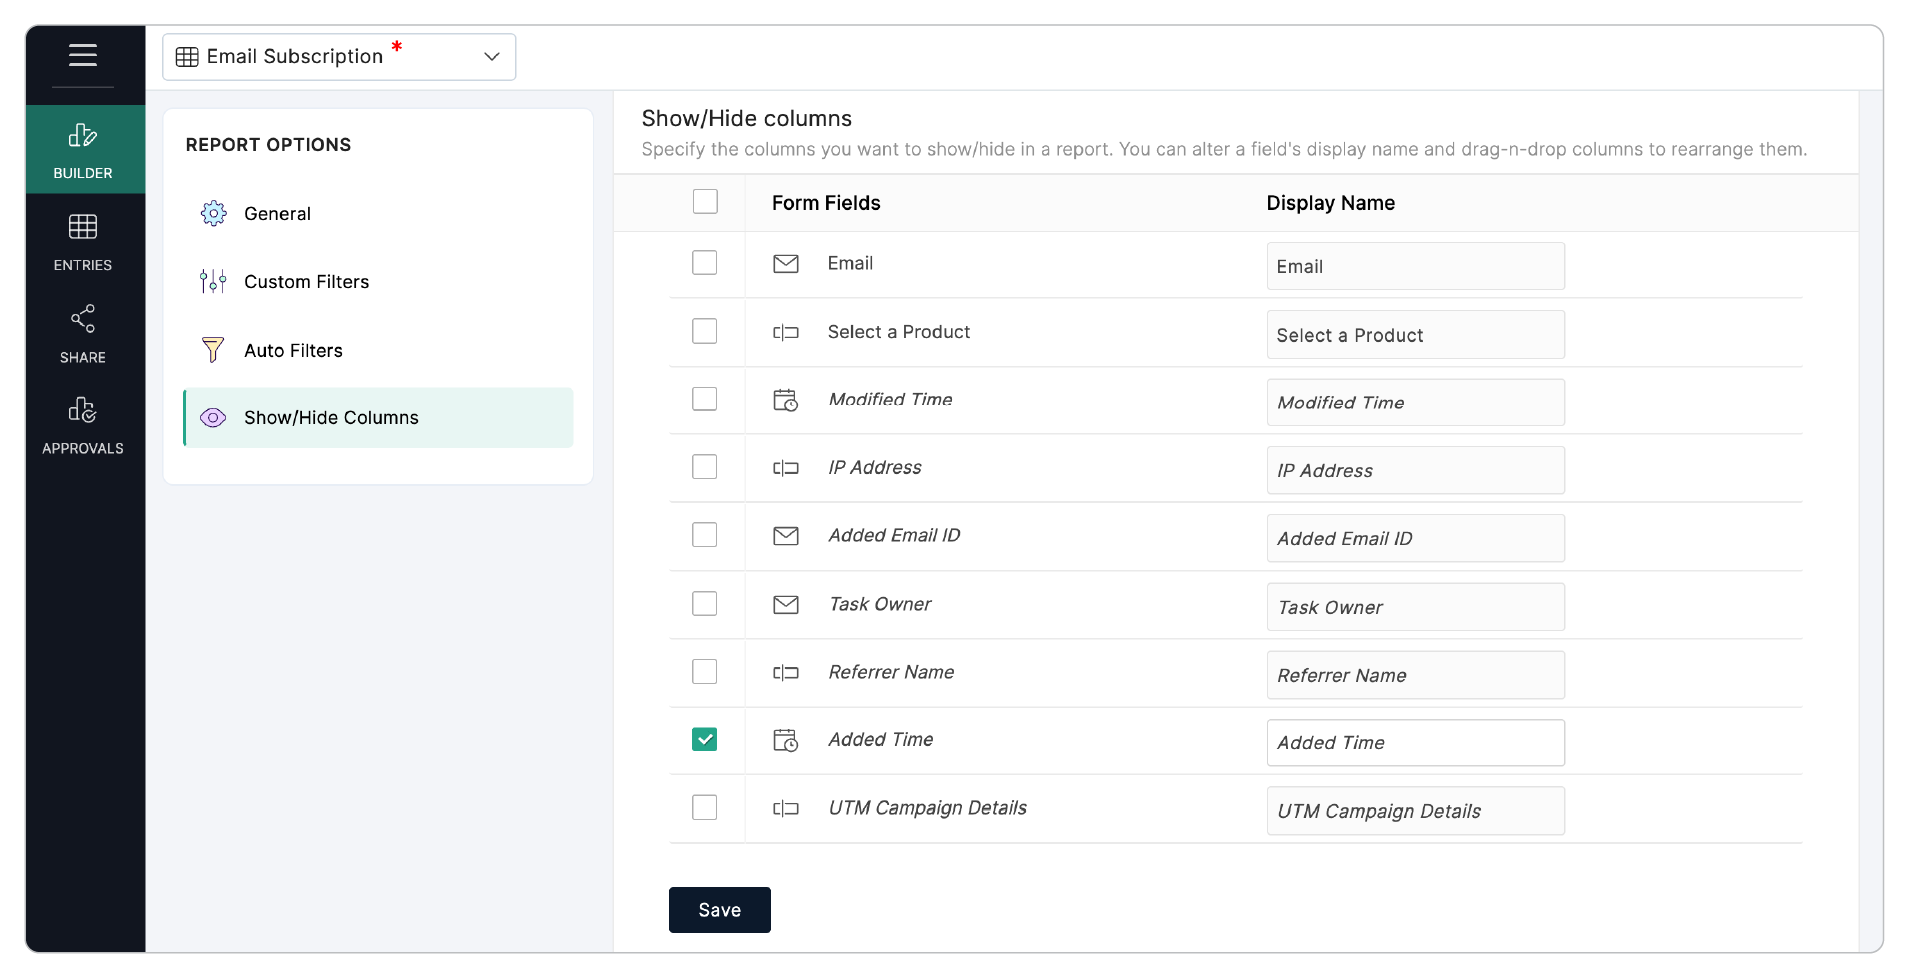Edit the Select a Product display name

pyautogui.click(x=1414, y=335)
